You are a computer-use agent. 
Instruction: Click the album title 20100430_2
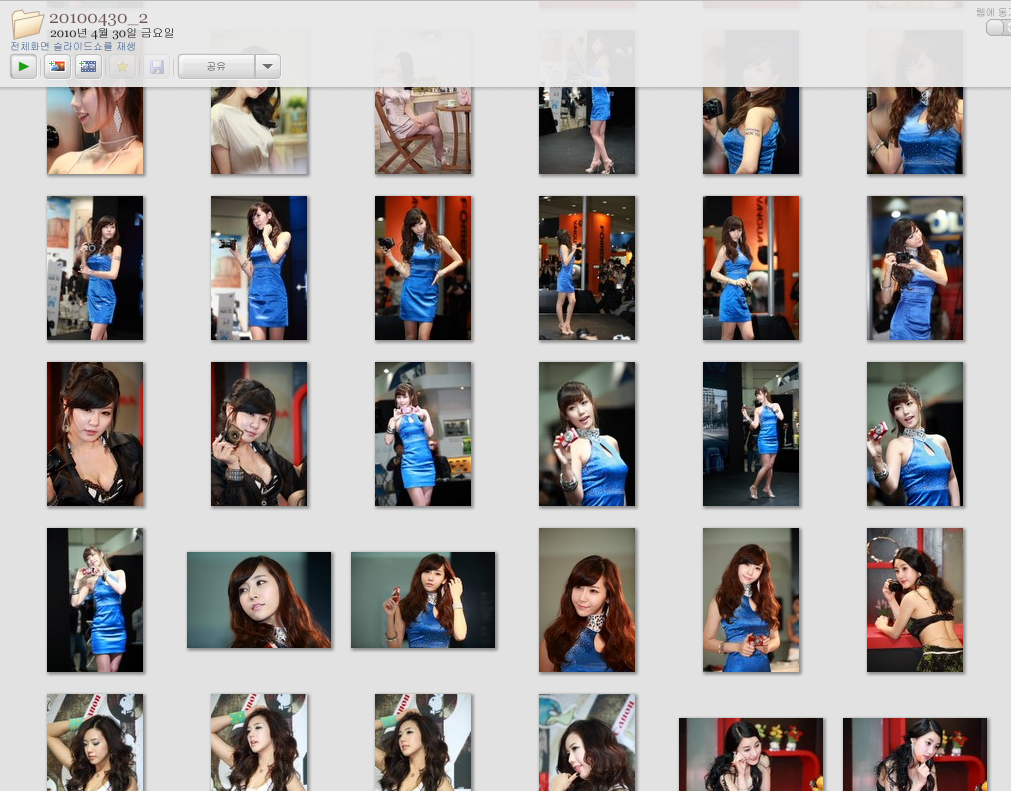click(99, 18)
